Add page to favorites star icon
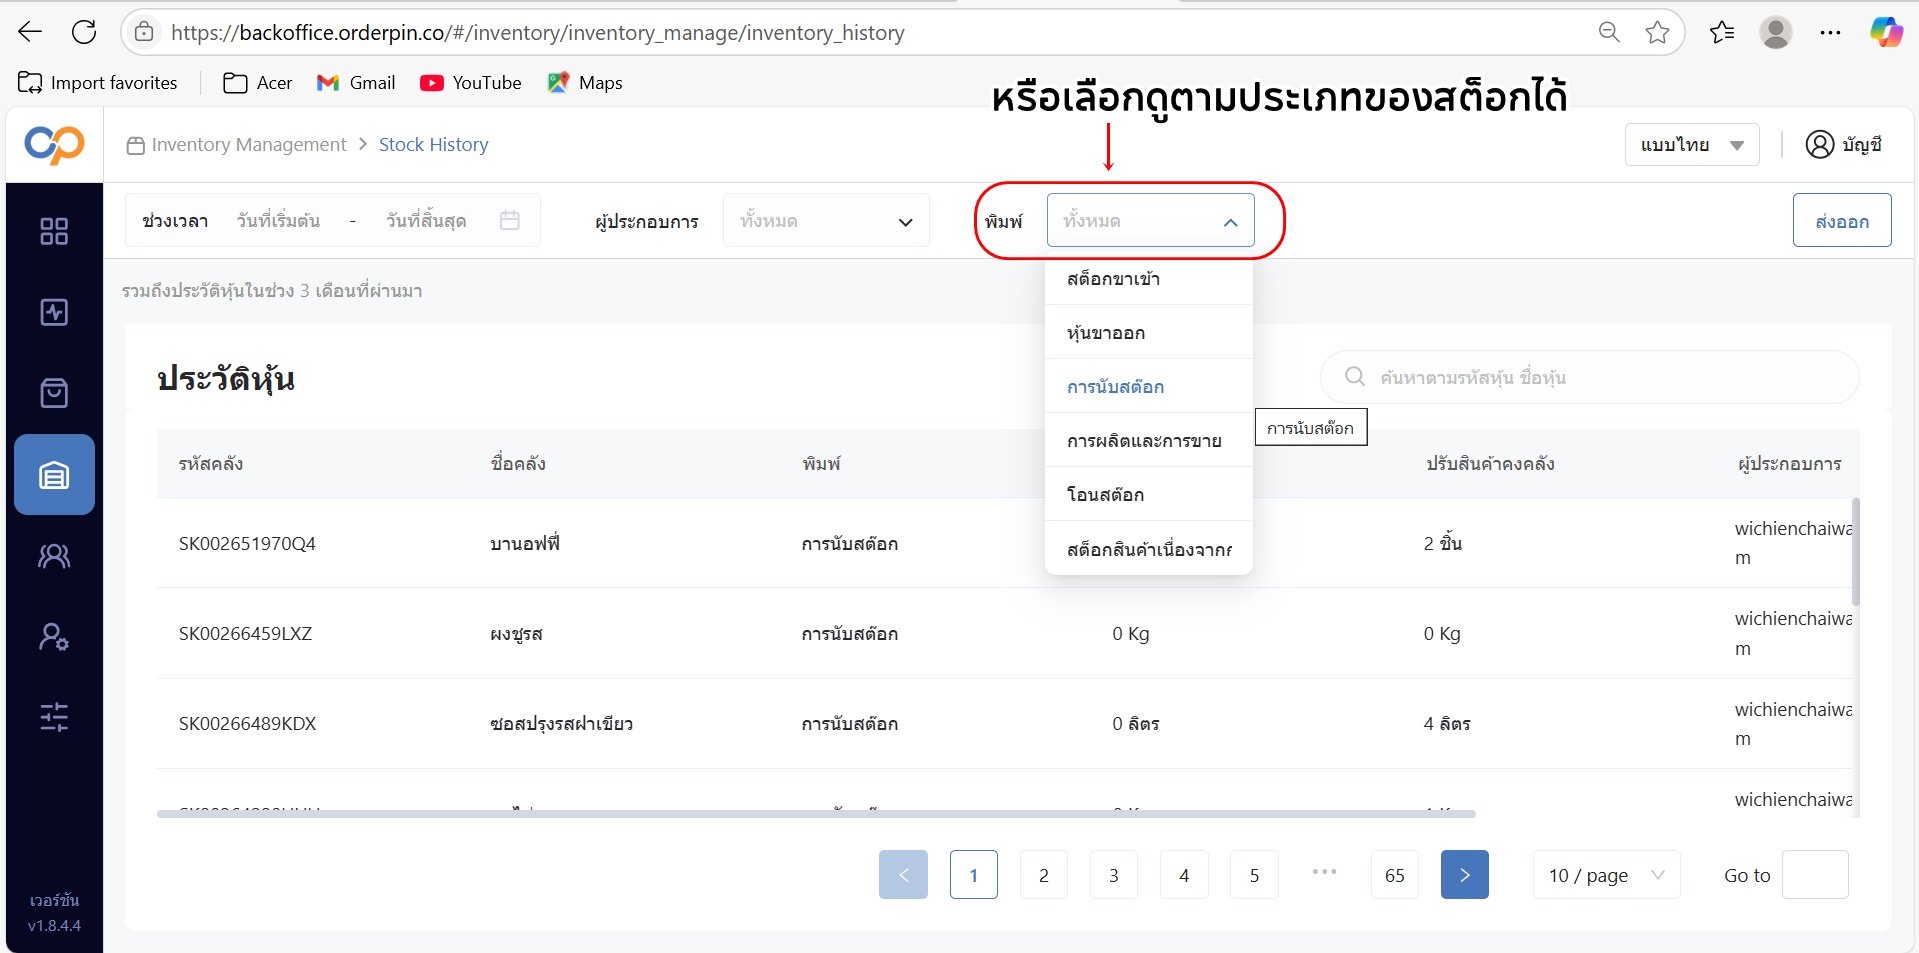 pos(1657,32)
